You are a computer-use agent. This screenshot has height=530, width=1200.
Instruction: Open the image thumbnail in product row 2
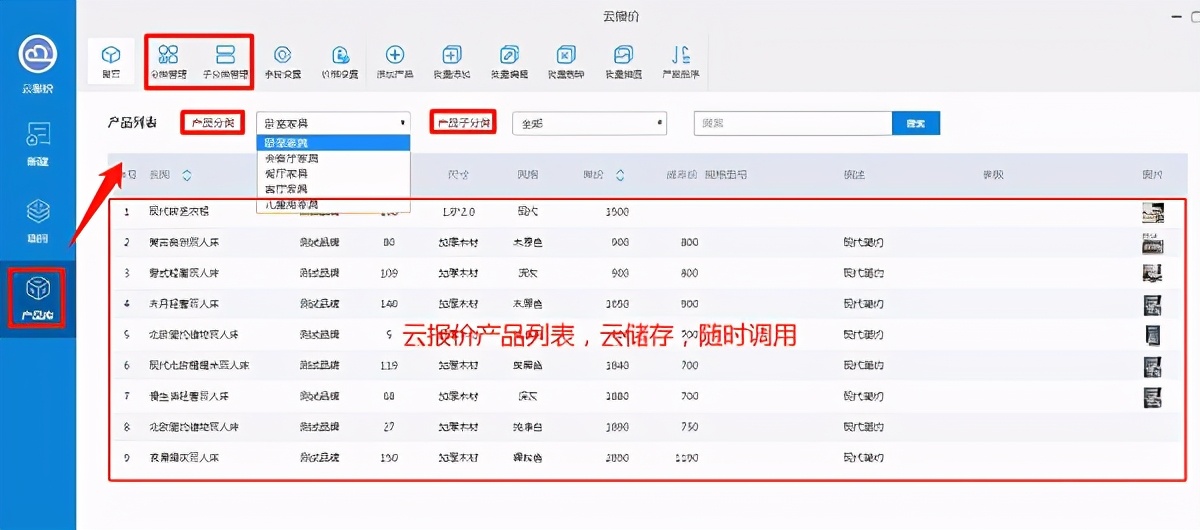(1153, 243)
